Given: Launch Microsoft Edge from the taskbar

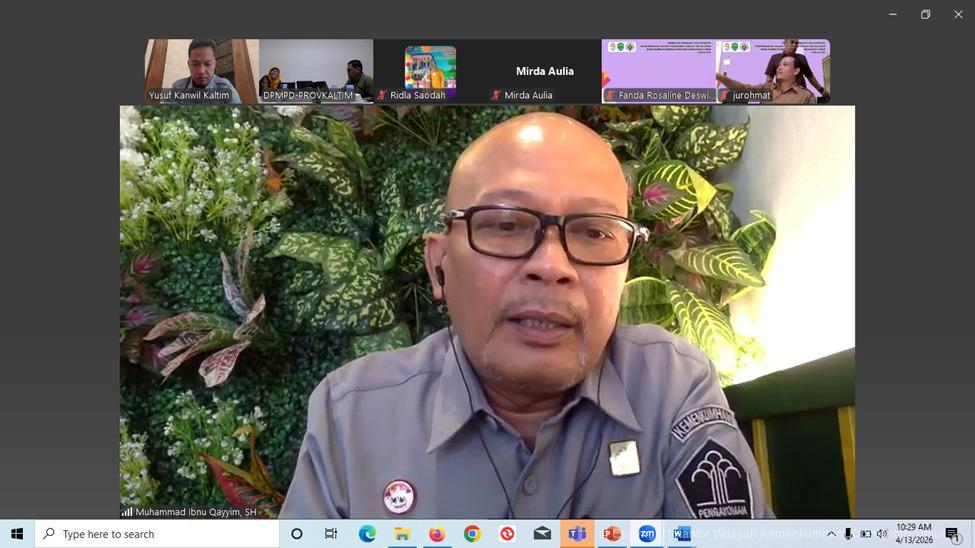Looking at the screenshot, I should point(367,534).
